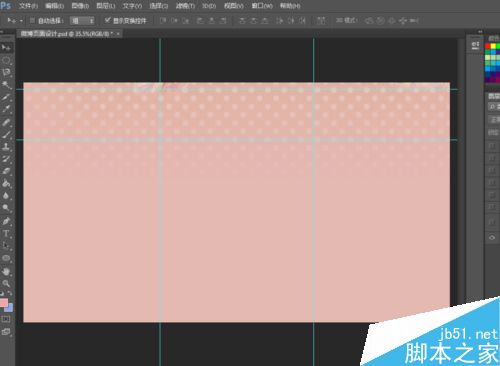Image resolution: width=500 pixels, height=366 pixels.
Task: Select the Move tool in the toolbox
Action: pos(6,48)
